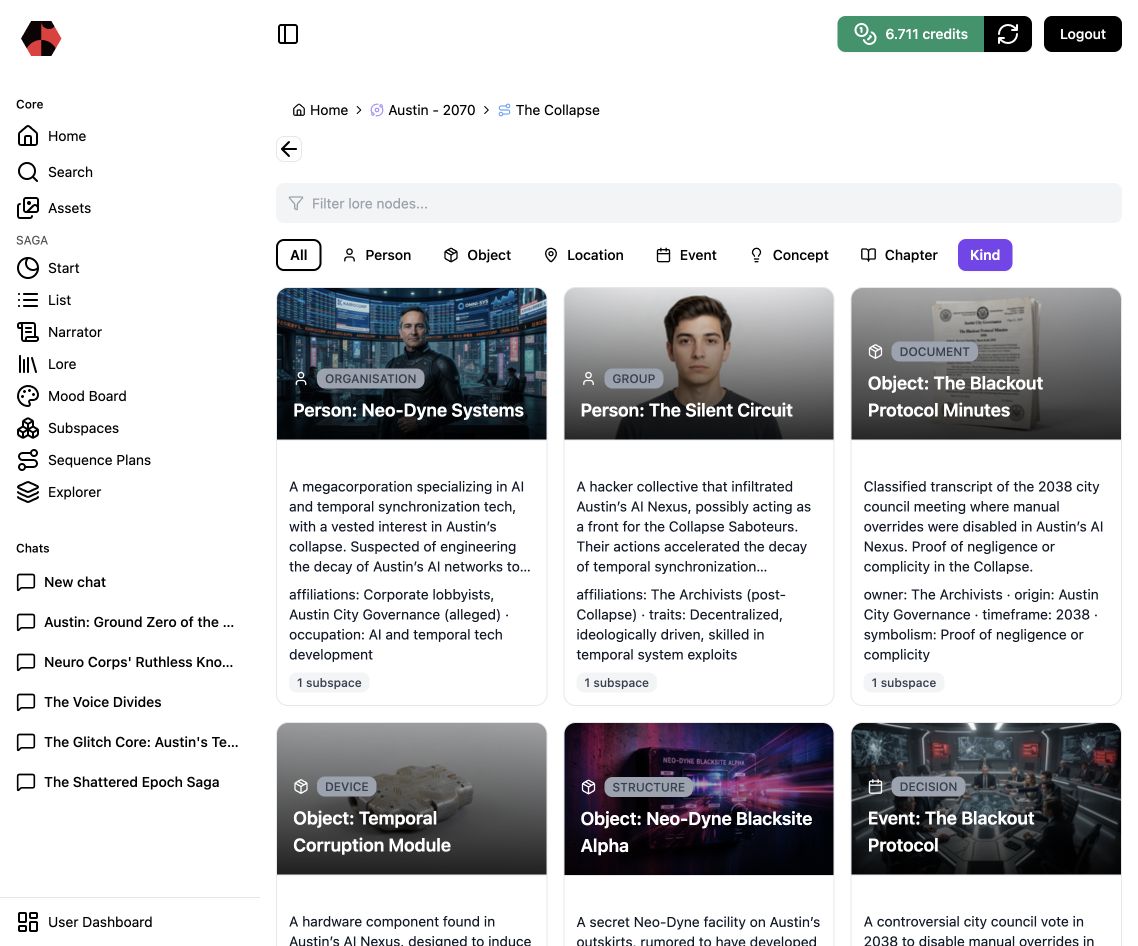Screen dimensions: 1138x946
Task: Toggle the purple Kind button
Action: click(985, 255)
